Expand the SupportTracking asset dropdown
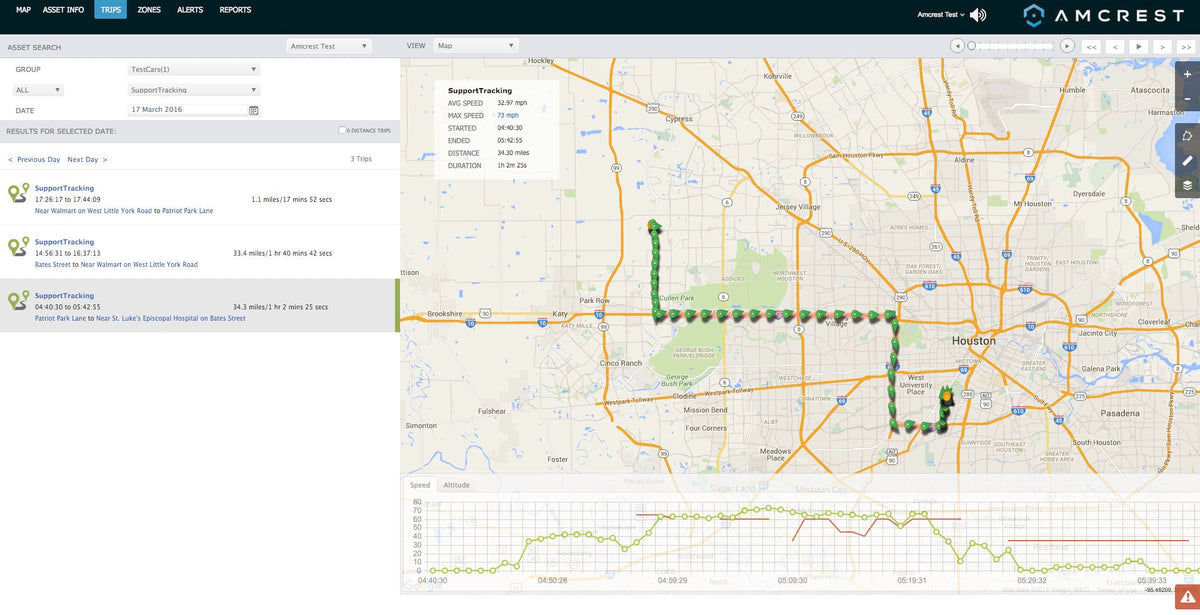Screen dimensions: 1200x615 point(194,90)
